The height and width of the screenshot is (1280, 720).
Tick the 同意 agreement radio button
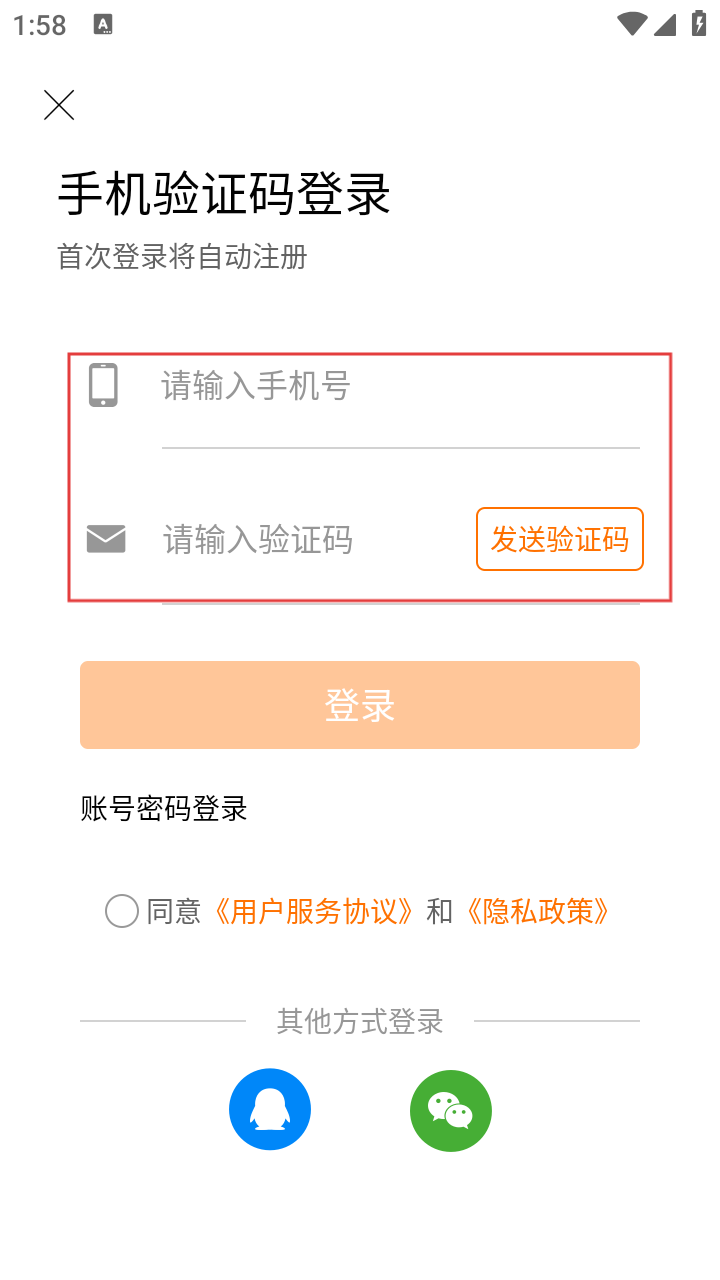tap(122, 911)
